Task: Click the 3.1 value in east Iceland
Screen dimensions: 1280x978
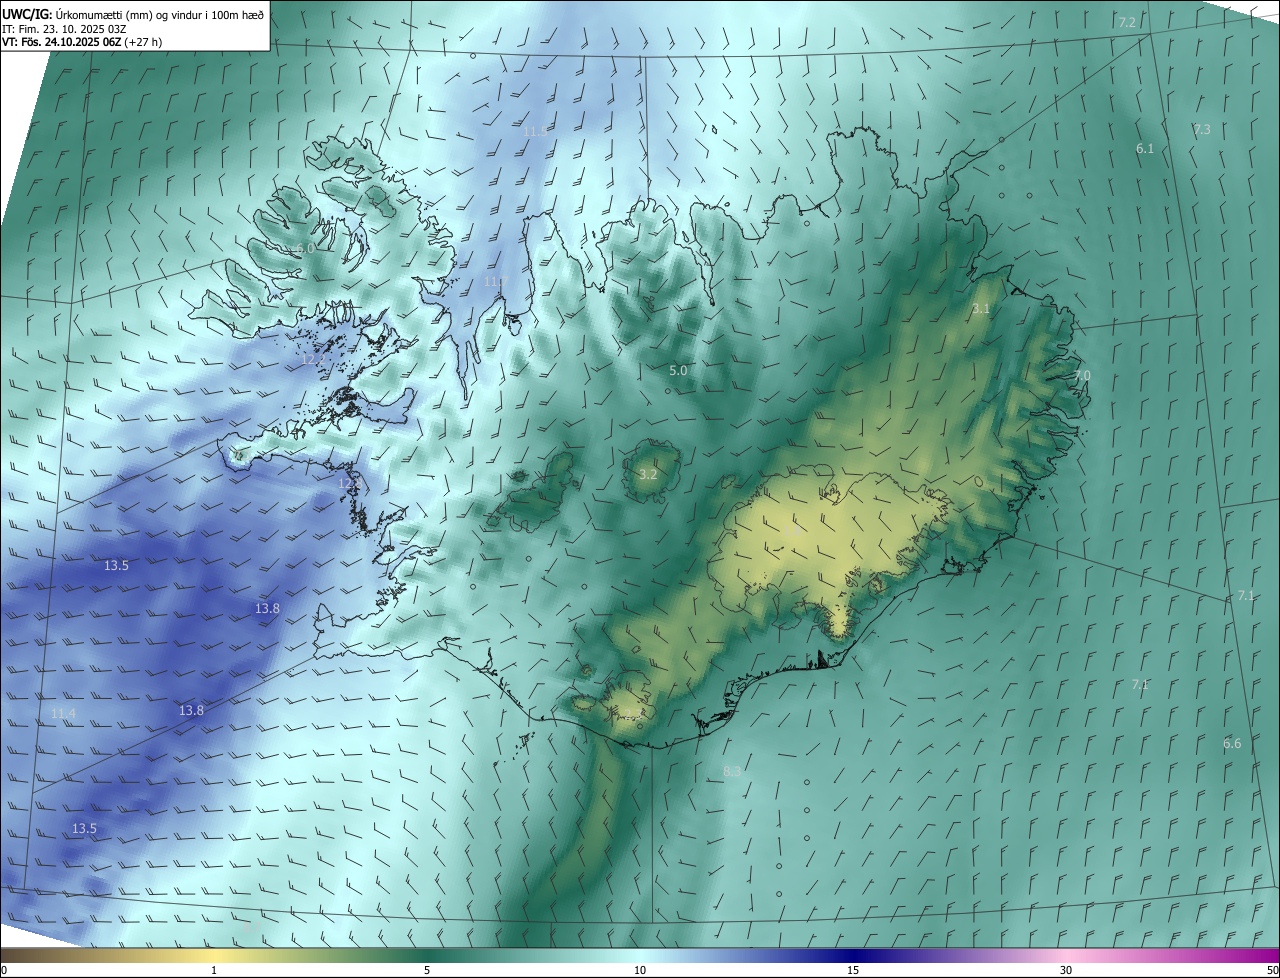Action: (981, 309)
